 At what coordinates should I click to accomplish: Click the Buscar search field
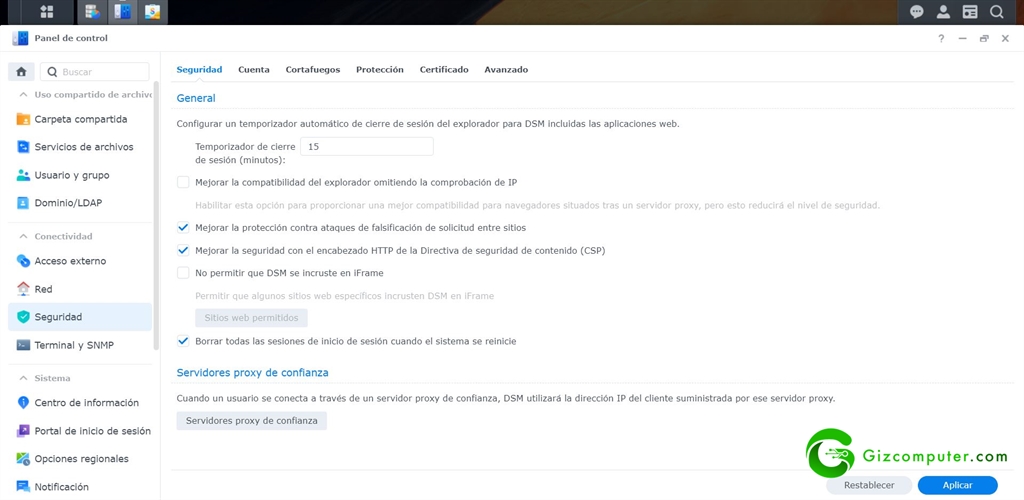(x=95, y=72)
